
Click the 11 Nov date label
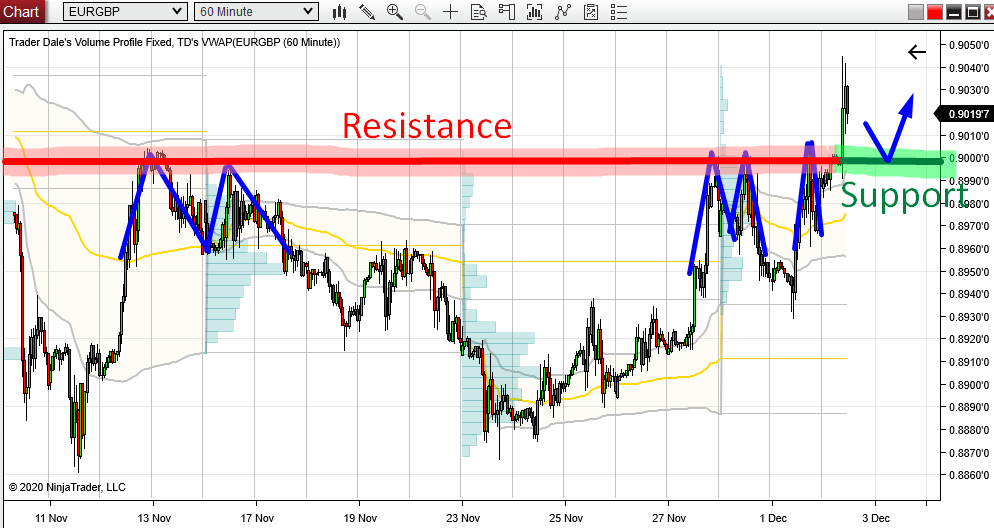(51, 518)
